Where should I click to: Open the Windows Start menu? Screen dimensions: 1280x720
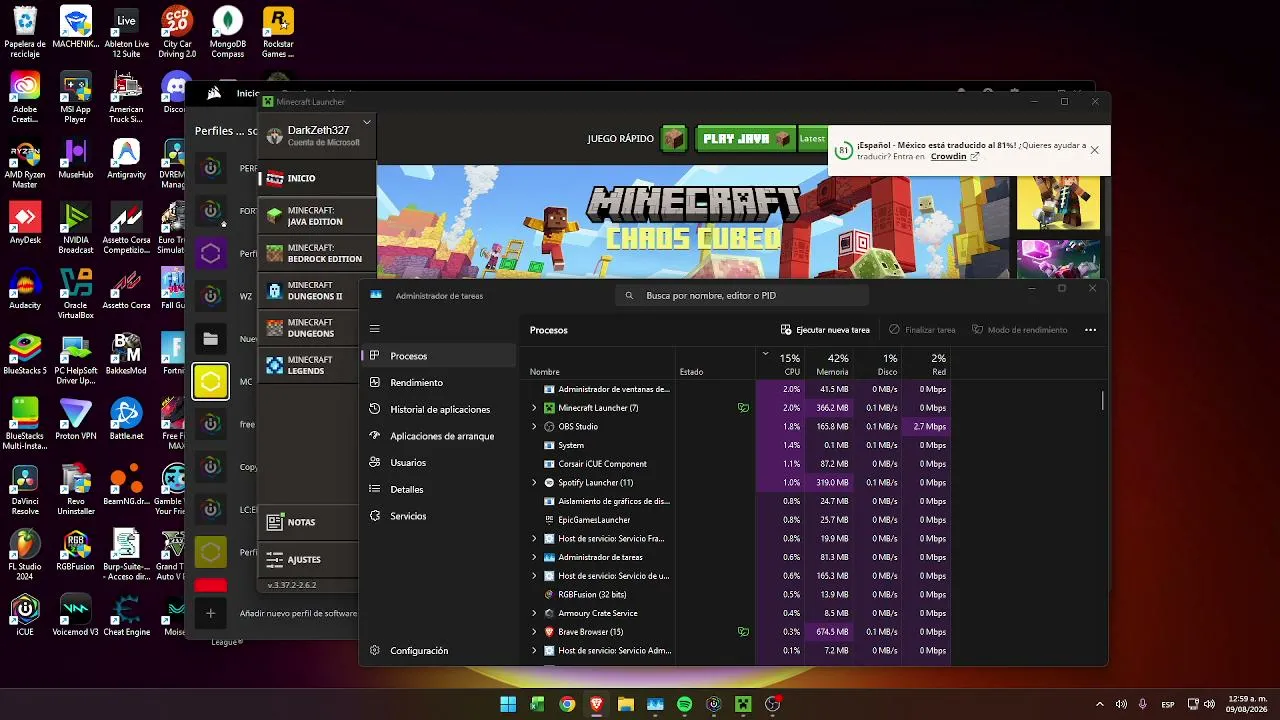(508, 704)
